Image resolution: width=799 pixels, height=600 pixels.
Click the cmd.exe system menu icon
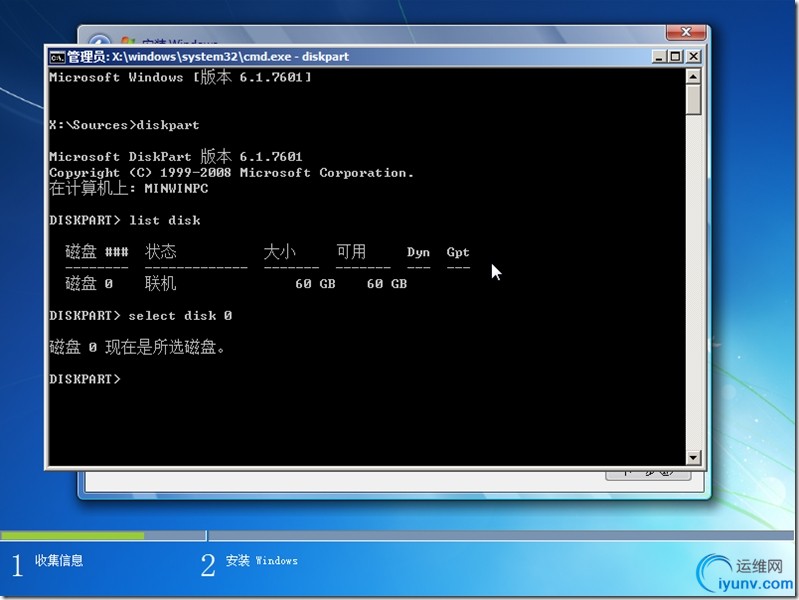click(x=57, y=57)
